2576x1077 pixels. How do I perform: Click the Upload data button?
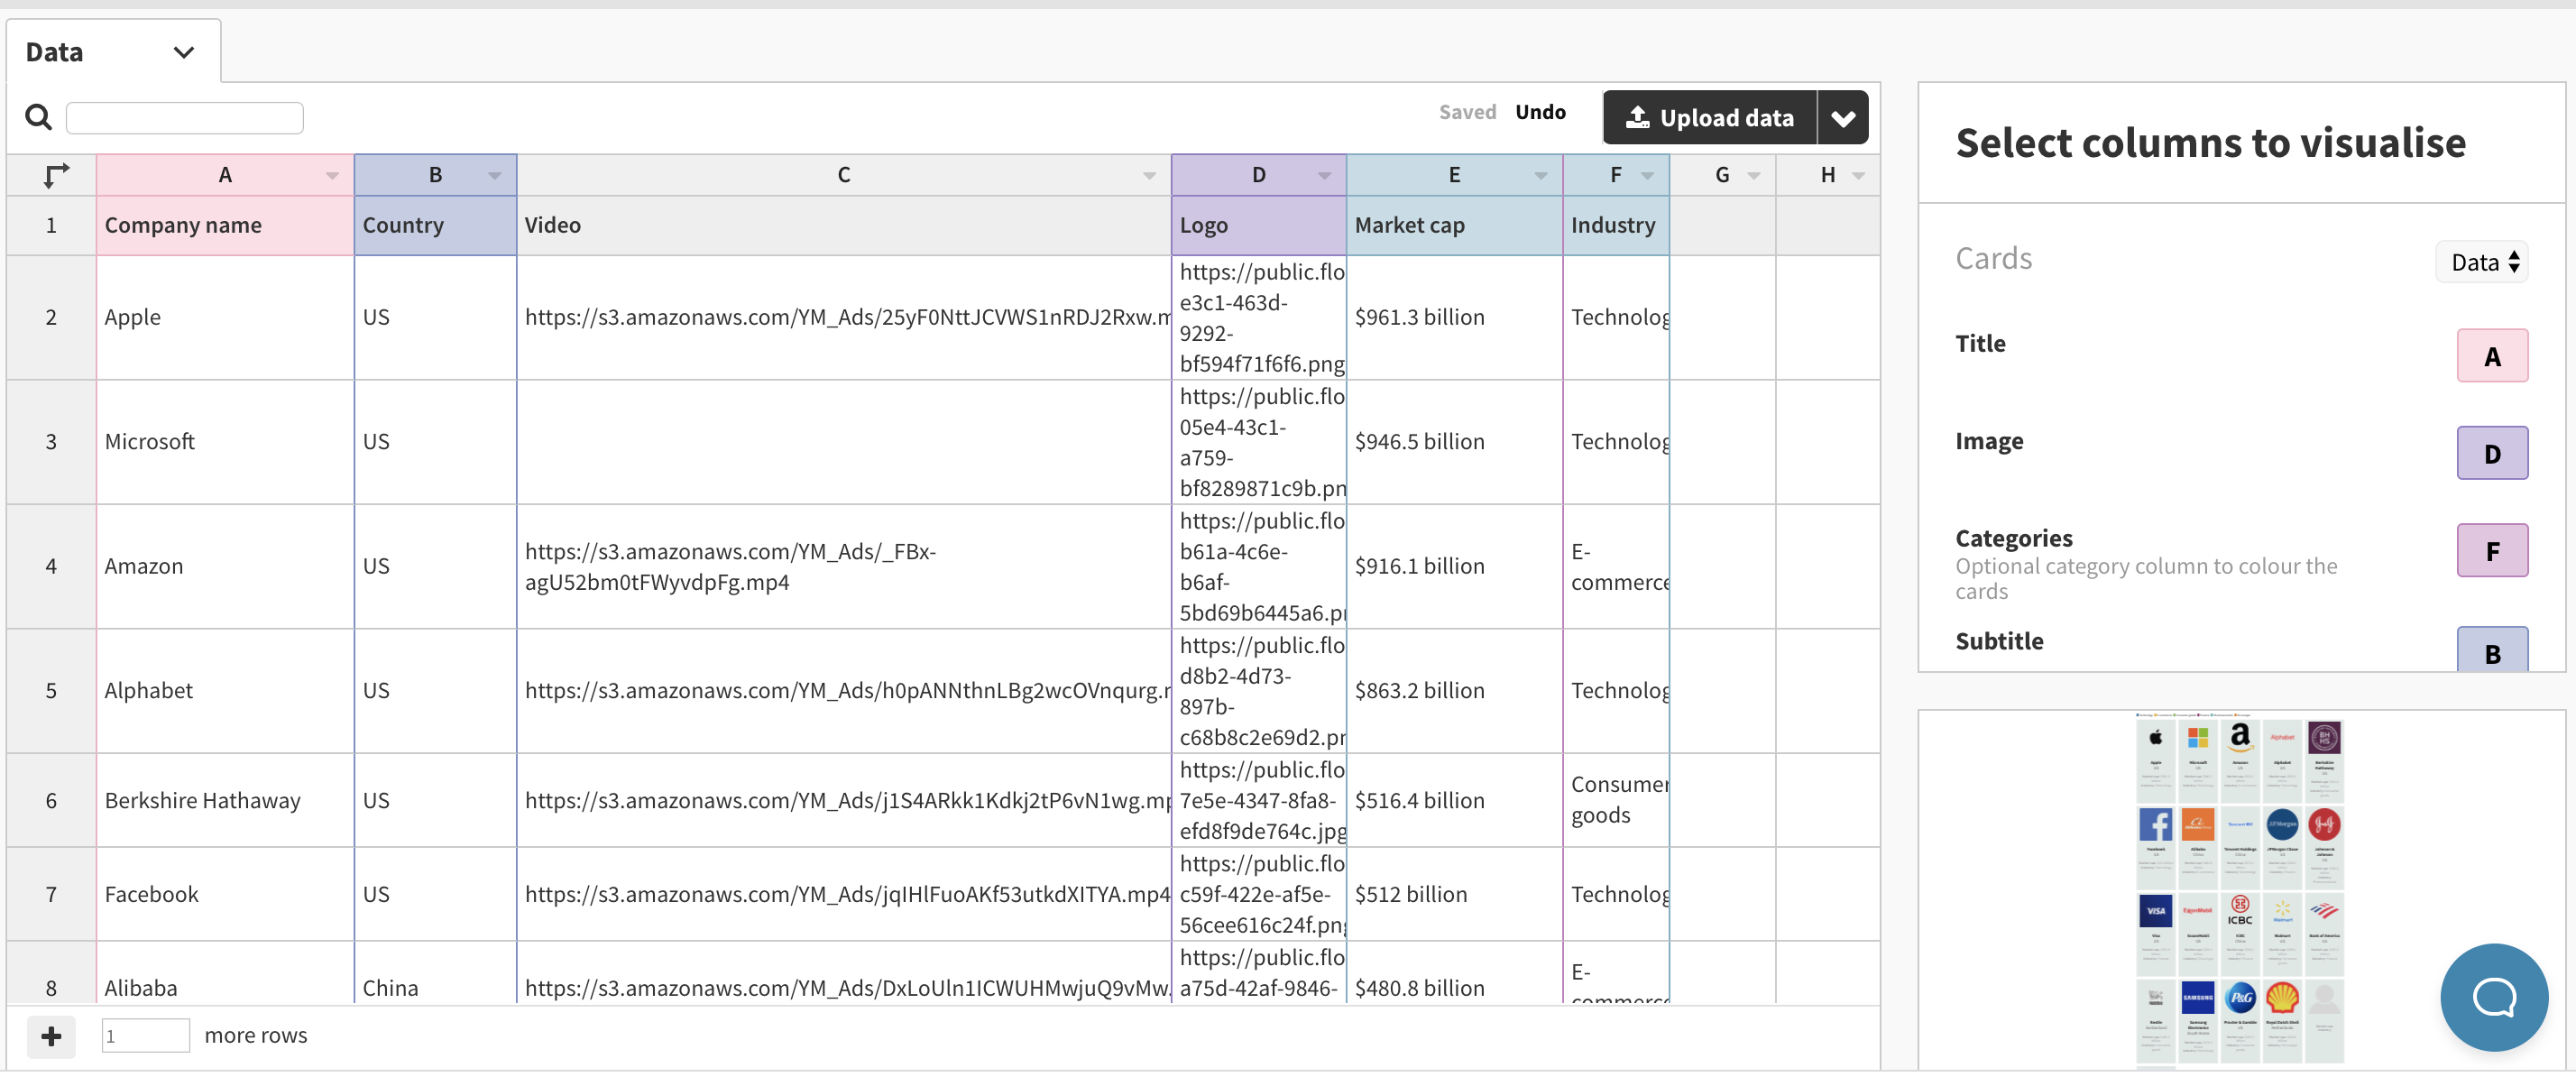click(1710, 118)
